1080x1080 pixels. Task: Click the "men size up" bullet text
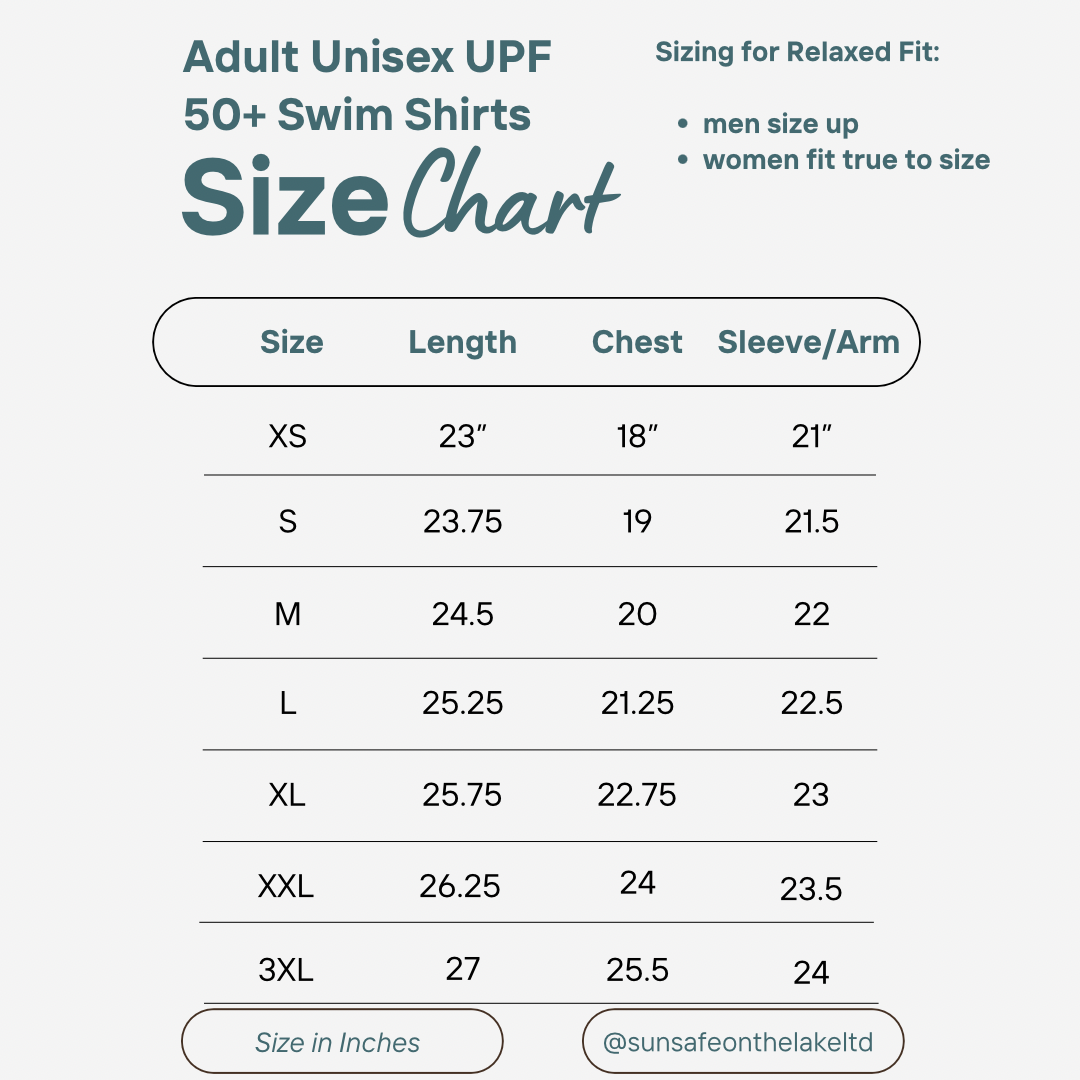coord(780,124)
